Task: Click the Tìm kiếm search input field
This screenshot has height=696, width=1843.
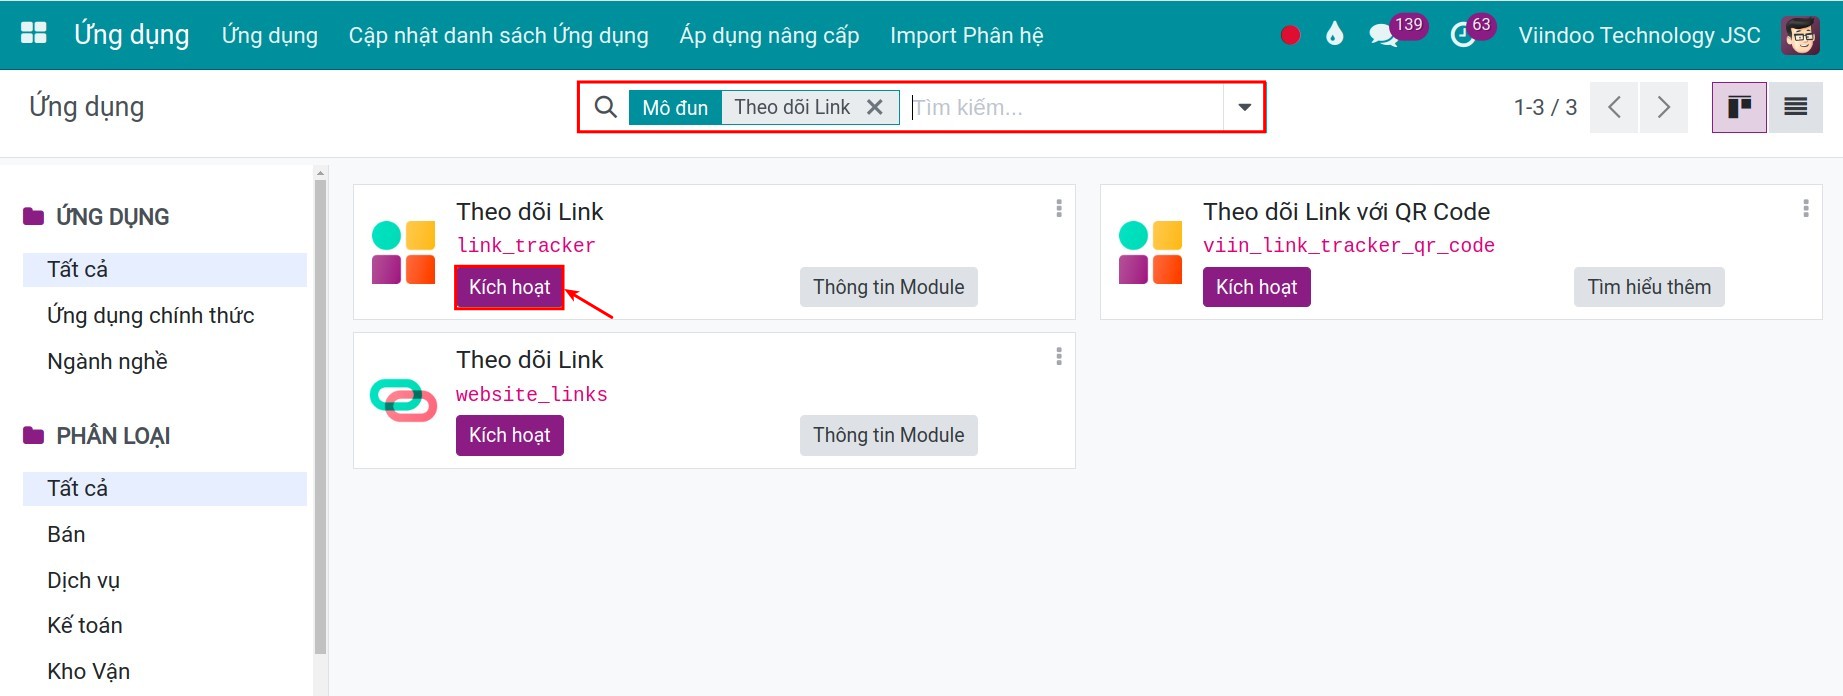Action: (x=1065, y=107)
